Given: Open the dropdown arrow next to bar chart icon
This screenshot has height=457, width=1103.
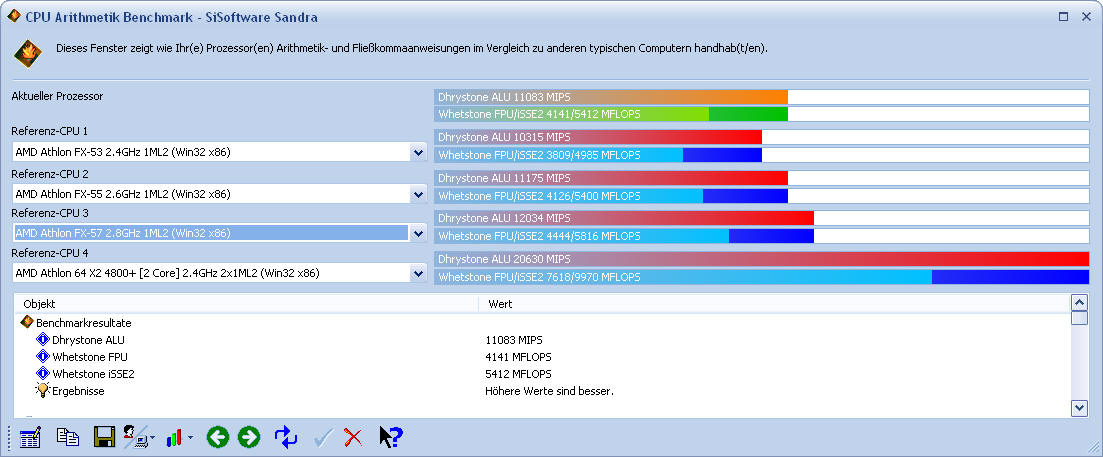Looking at the screenshot, I should (x=191, y=439).
